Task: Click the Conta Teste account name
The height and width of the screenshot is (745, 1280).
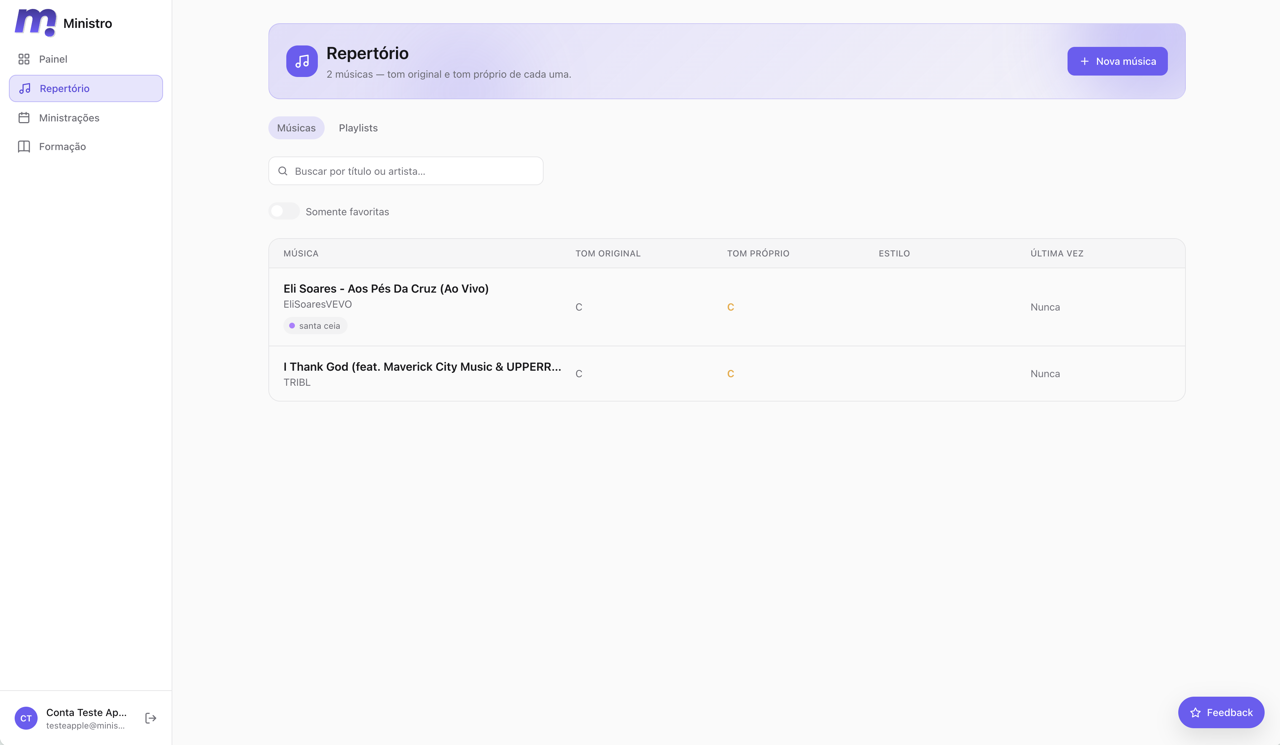Action: tap(86, 712)
